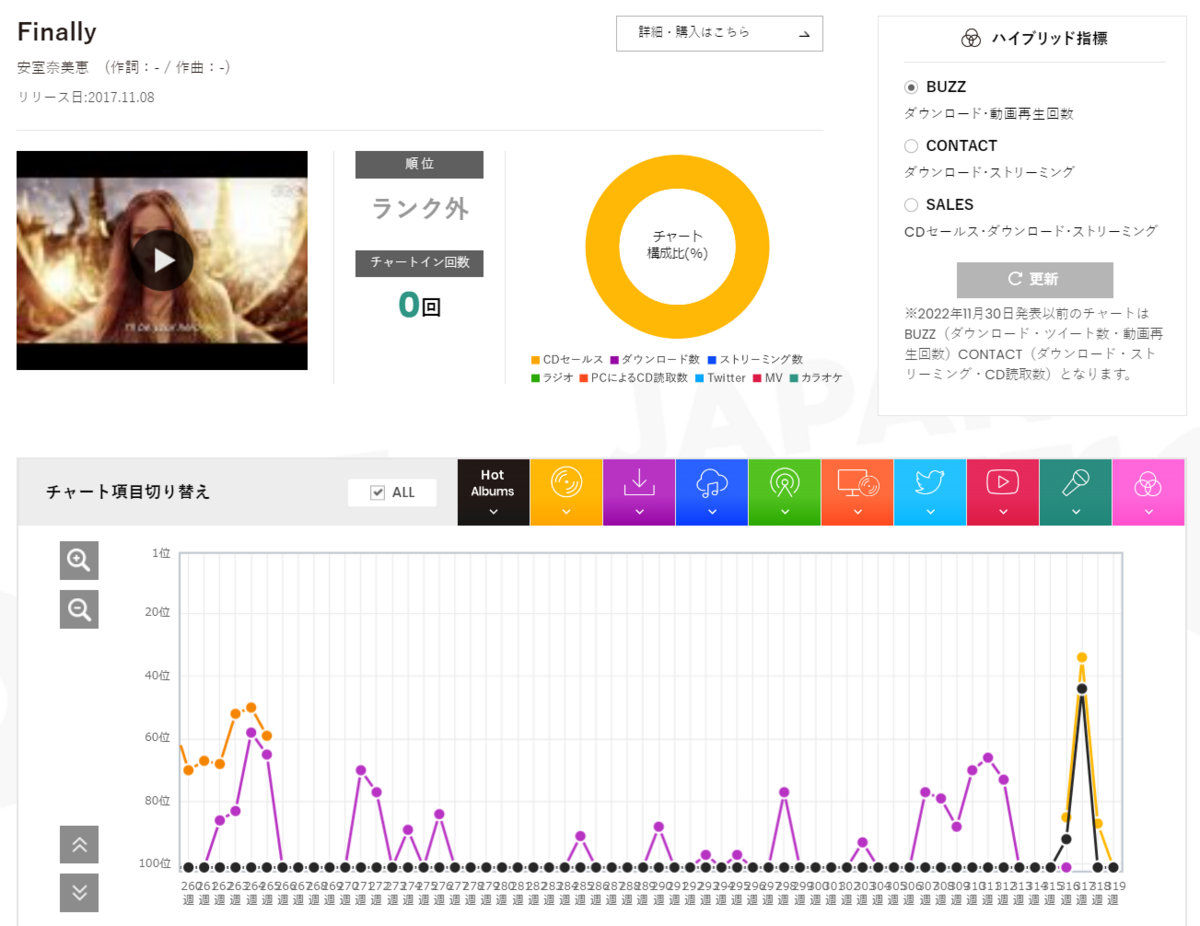Click the release date リリース日:2017.11.08
1200x926 pixels.
click(86, 97)
